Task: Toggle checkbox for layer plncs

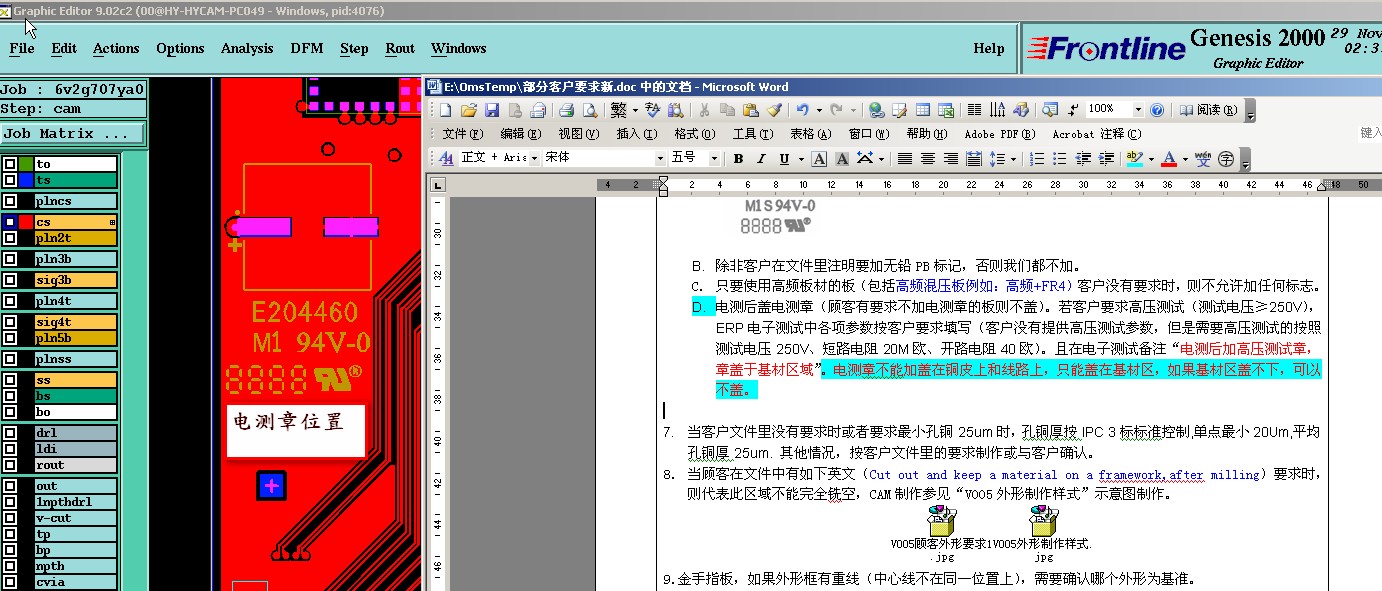Action: click(x=10, y=201)
